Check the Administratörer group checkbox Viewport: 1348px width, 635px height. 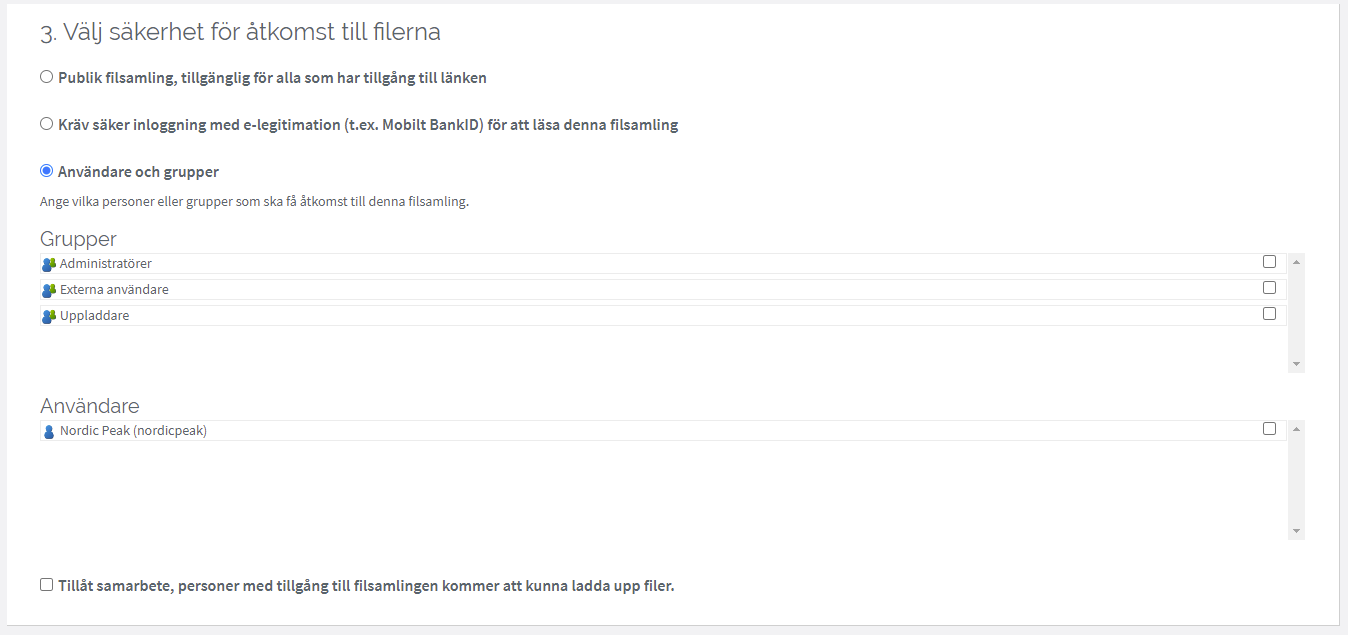click(x=1269, y=262)
